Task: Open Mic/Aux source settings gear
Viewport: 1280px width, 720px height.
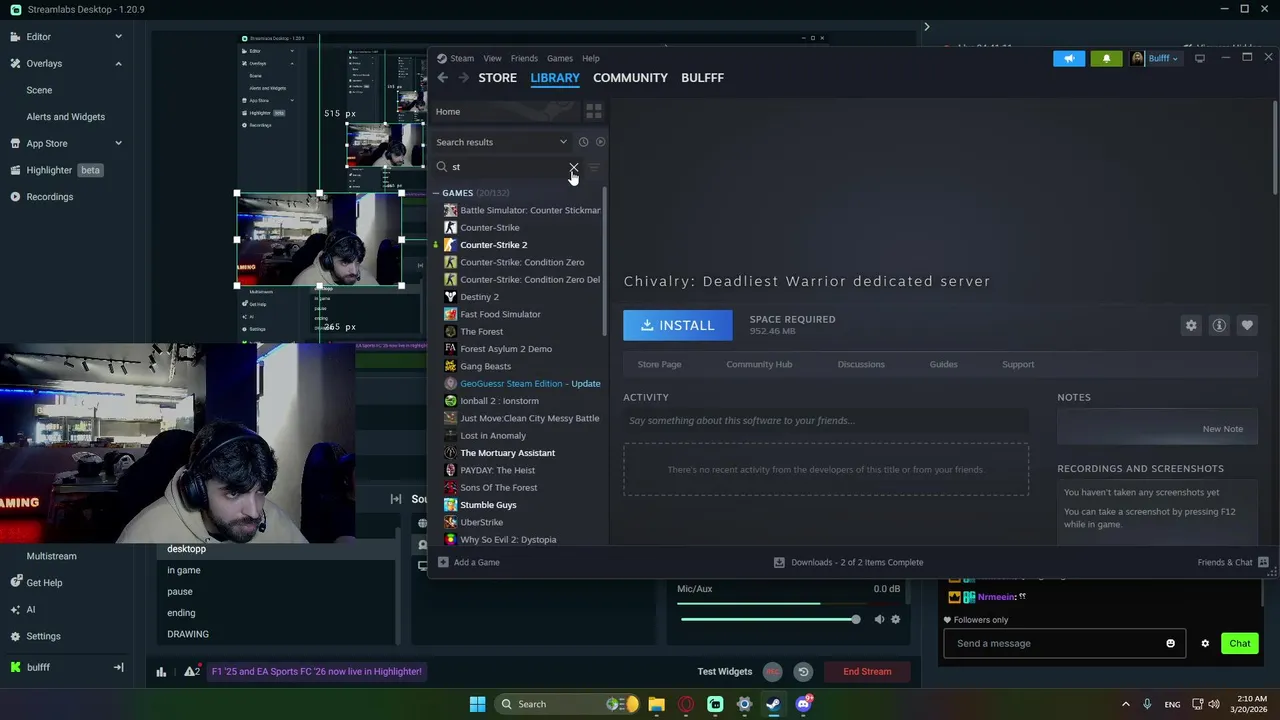Action: [x=895, y=620]
